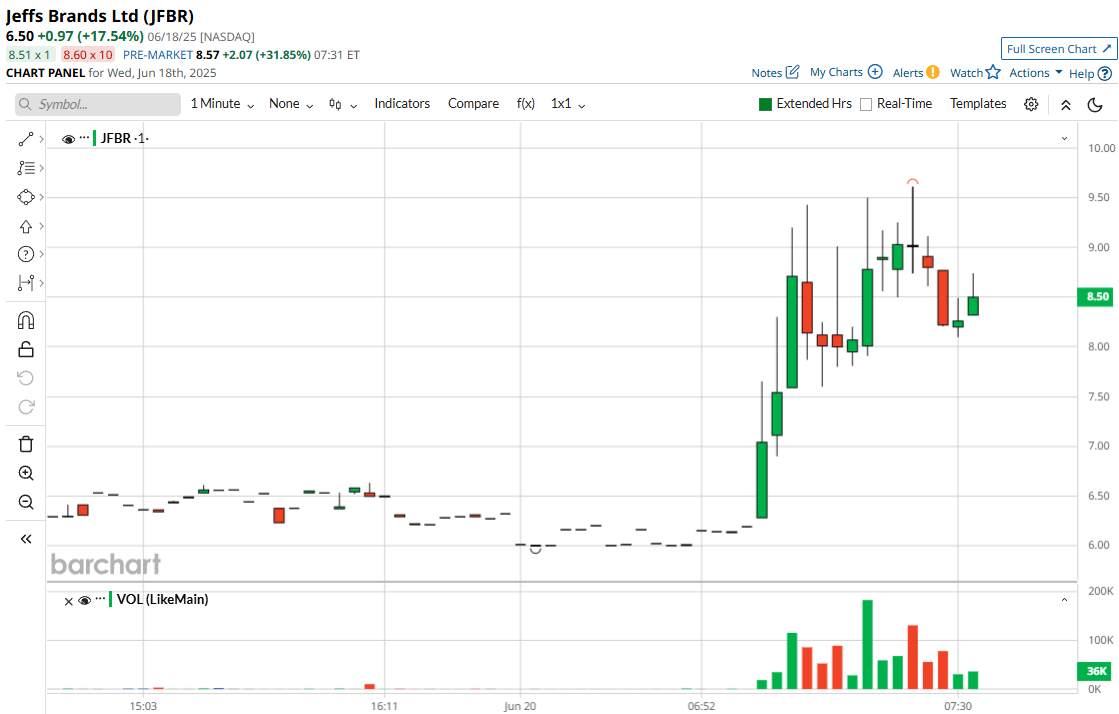Image resolution: width=1119 pixels, height=714 pixels.
Task: Click the Notes link
Action: pos(766,73)
